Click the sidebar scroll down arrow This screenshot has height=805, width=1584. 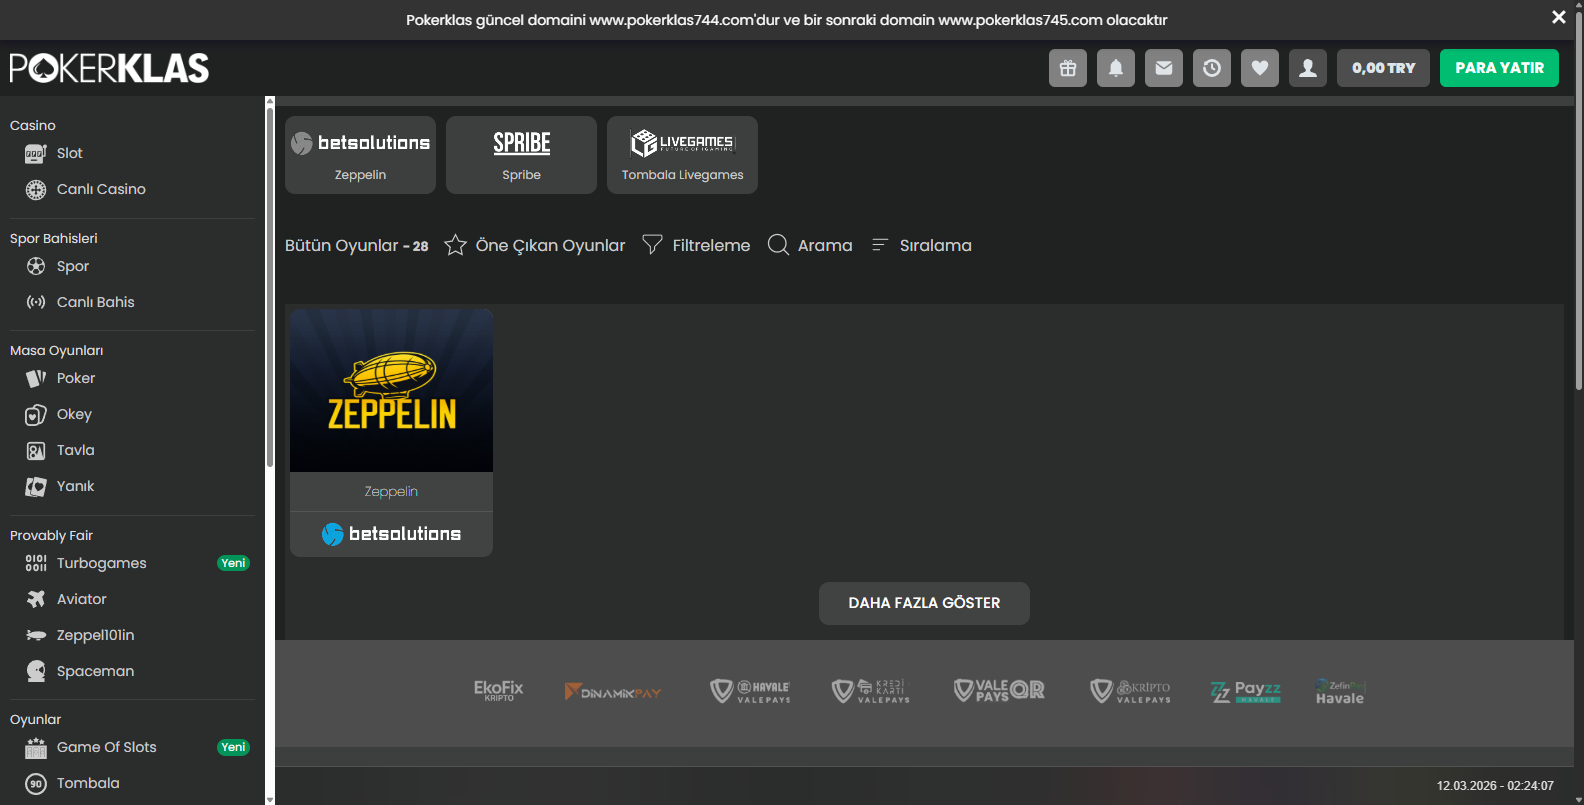coord(270,800)
